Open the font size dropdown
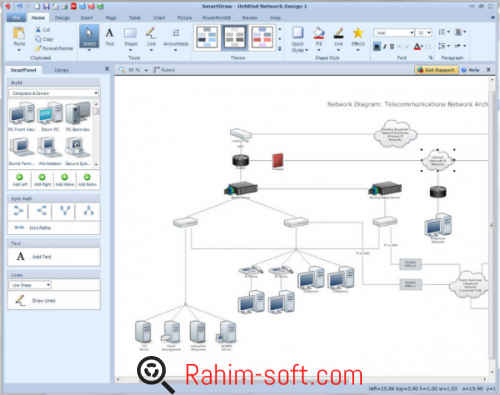500x395 pixels. tap(429, 33)
